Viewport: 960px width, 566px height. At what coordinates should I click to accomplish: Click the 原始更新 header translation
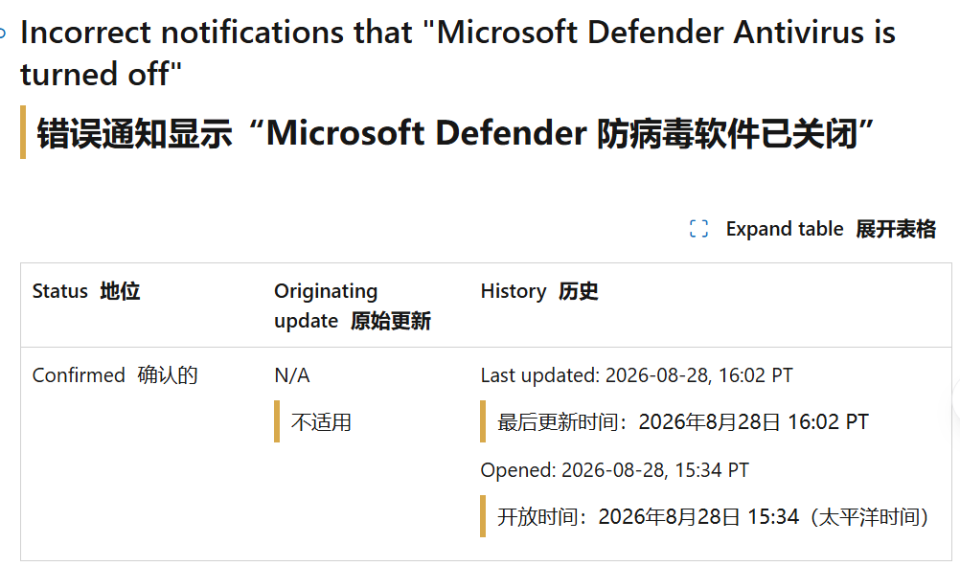(x=391, y=321)
